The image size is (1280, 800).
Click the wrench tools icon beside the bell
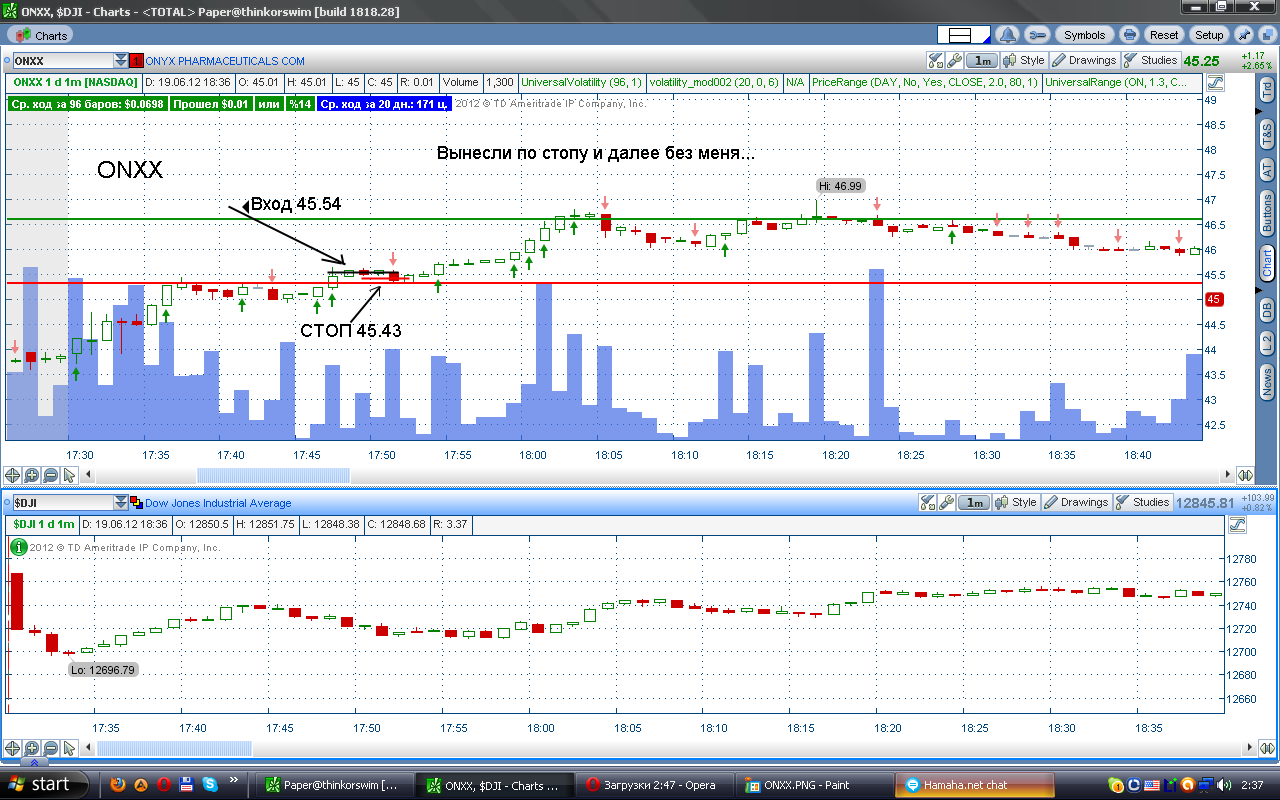click(1036, 35)
